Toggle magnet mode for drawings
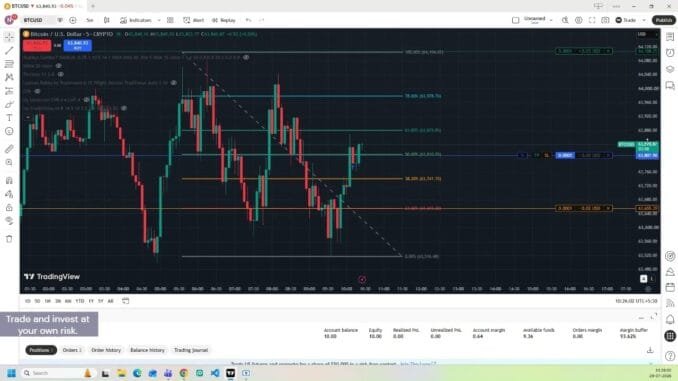 9,180
